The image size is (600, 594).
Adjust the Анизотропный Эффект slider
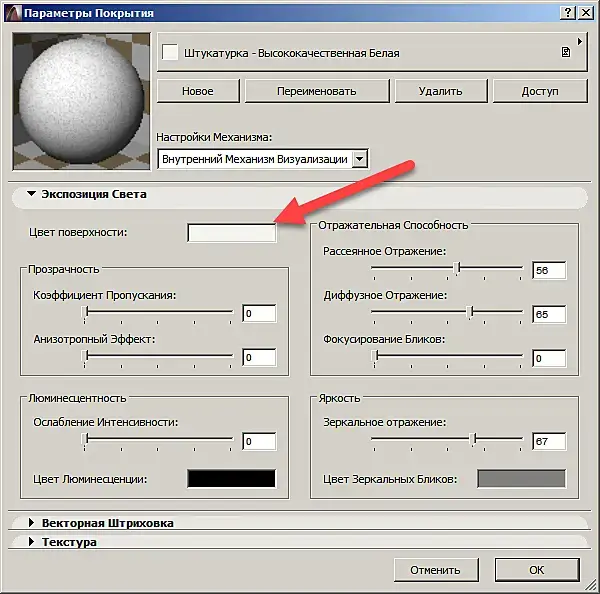[85, 356]
